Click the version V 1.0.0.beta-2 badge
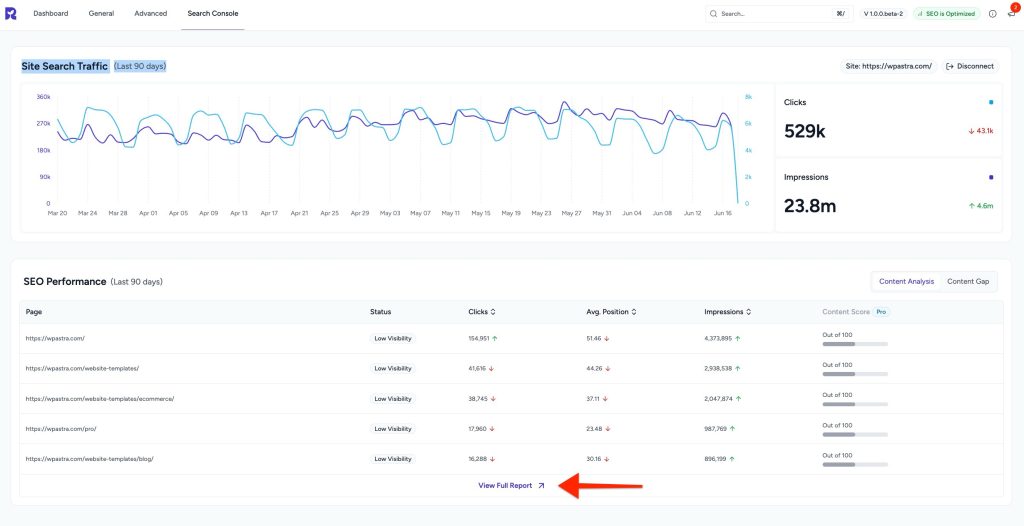 [x=884, y=14]
